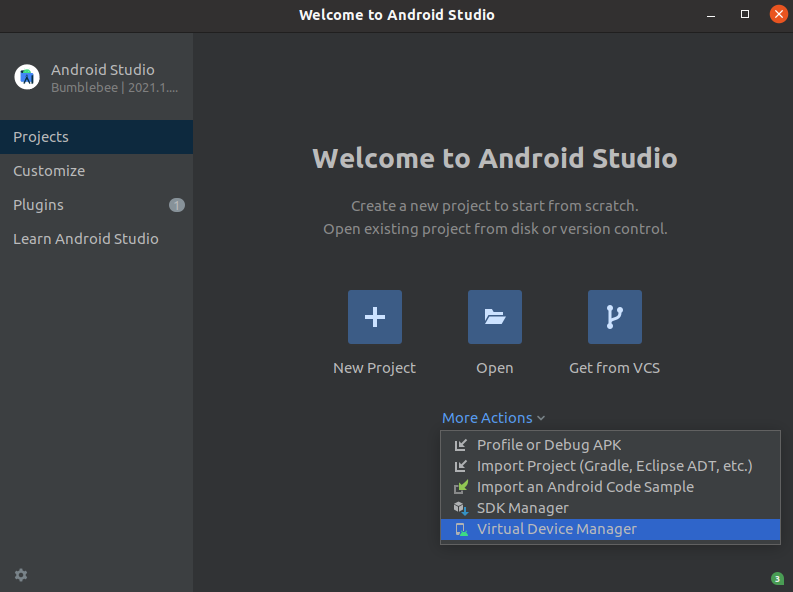Click the New Project text label

pos(374,368)
